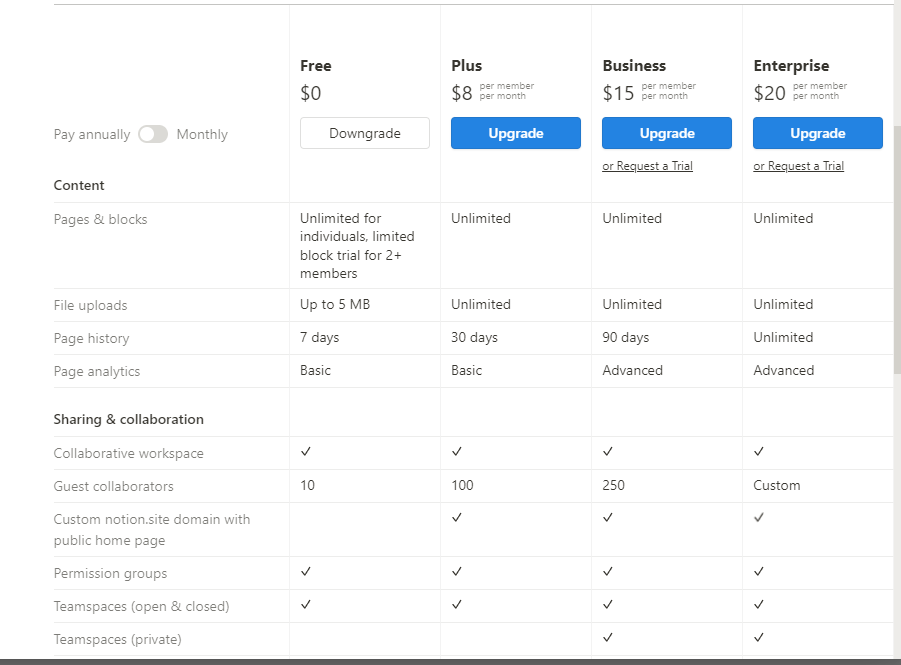Image resolution: width=901 pixels, height=665 pixels.
Task: Click the Collaborative workspace checkmark in Free column
Action: click(306, 452)
